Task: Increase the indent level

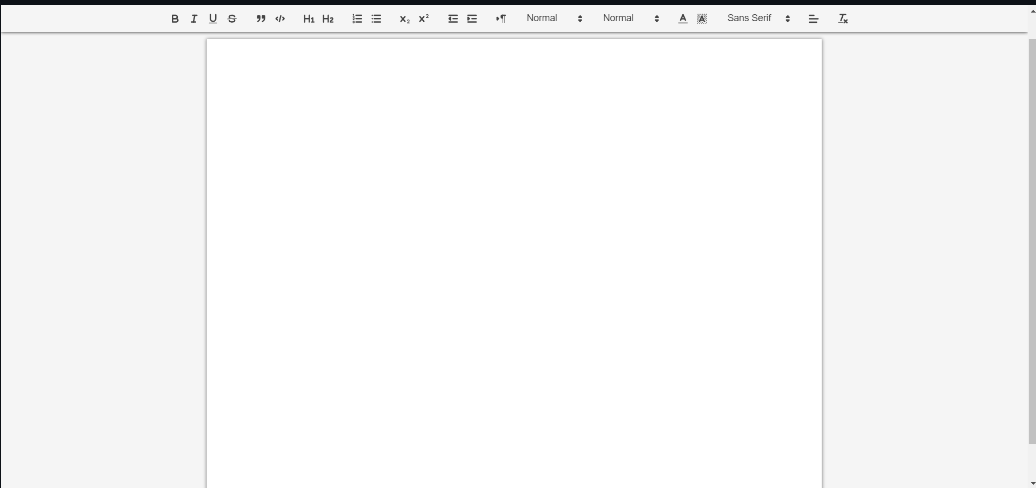Action: pos(472,19)
